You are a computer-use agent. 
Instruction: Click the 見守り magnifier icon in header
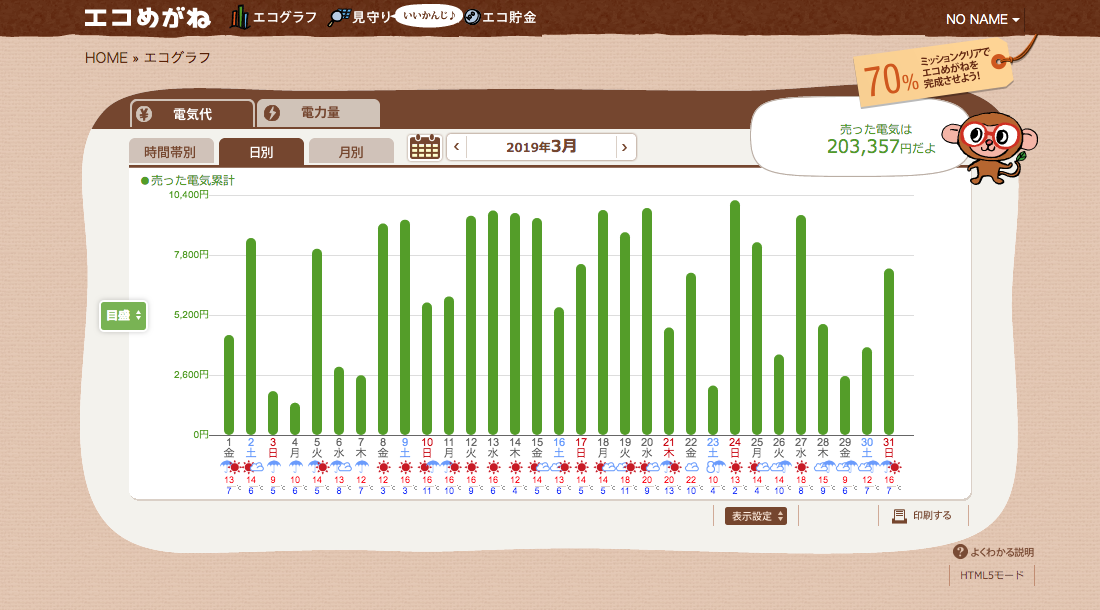pyautogui.click(x=339, y=17)
